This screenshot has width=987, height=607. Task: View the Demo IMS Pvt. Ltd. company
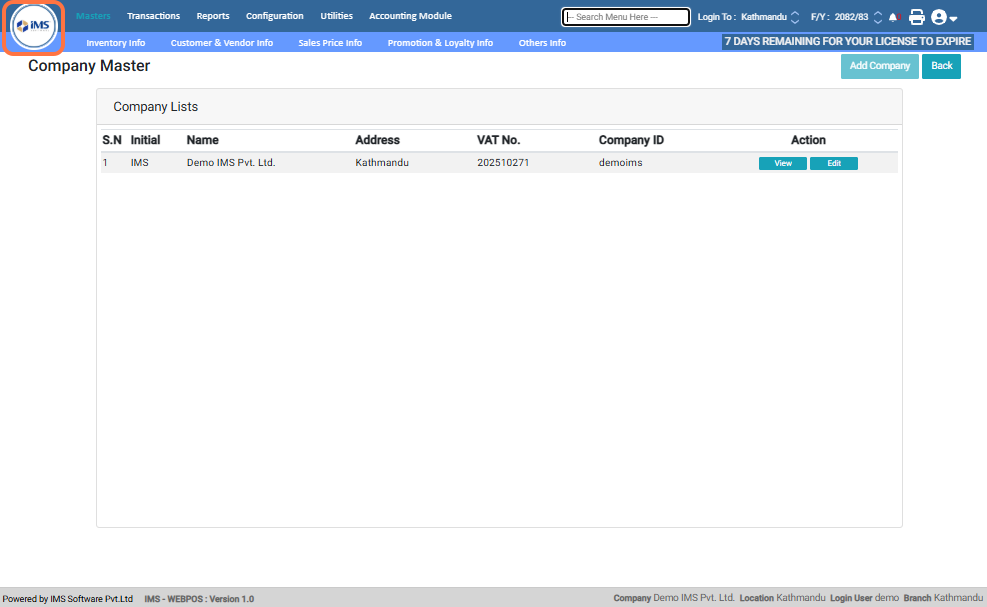[x=782, y=163]
